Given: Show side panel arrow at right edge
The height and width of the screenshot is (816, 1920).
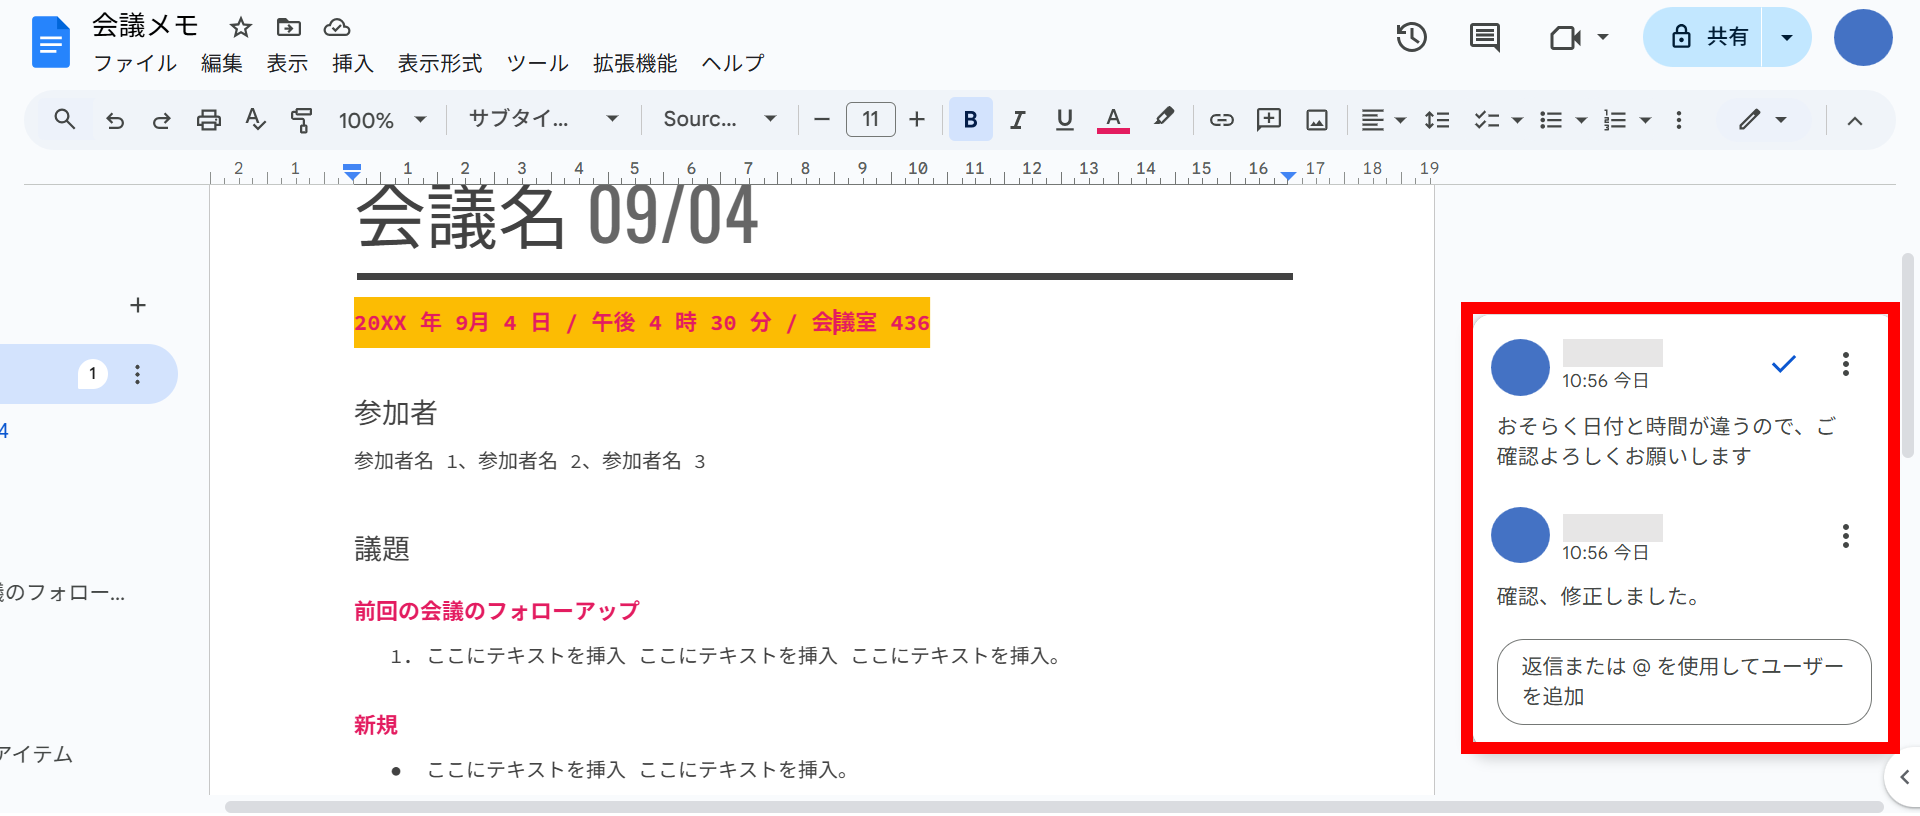Looking at the screenshot, I should click(x=1903, y=777).
